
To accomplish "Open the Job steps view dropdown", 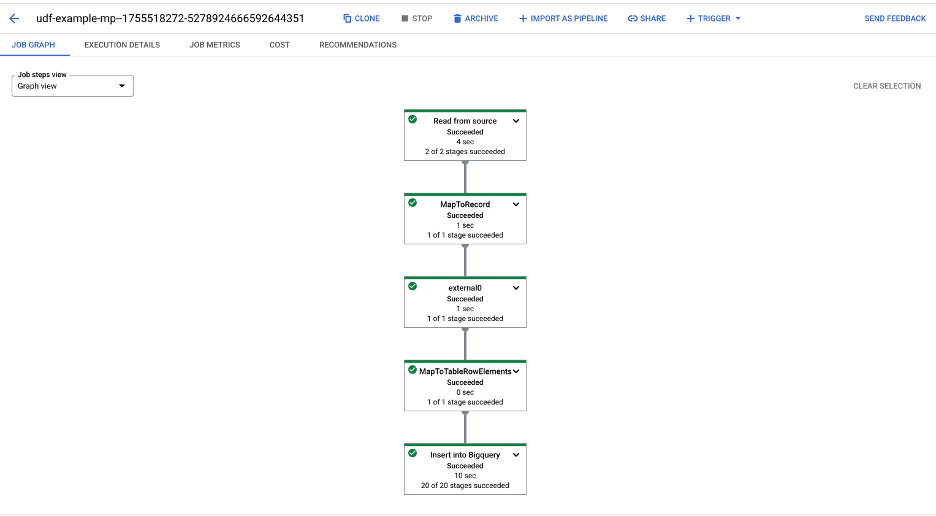I will 72,86.
